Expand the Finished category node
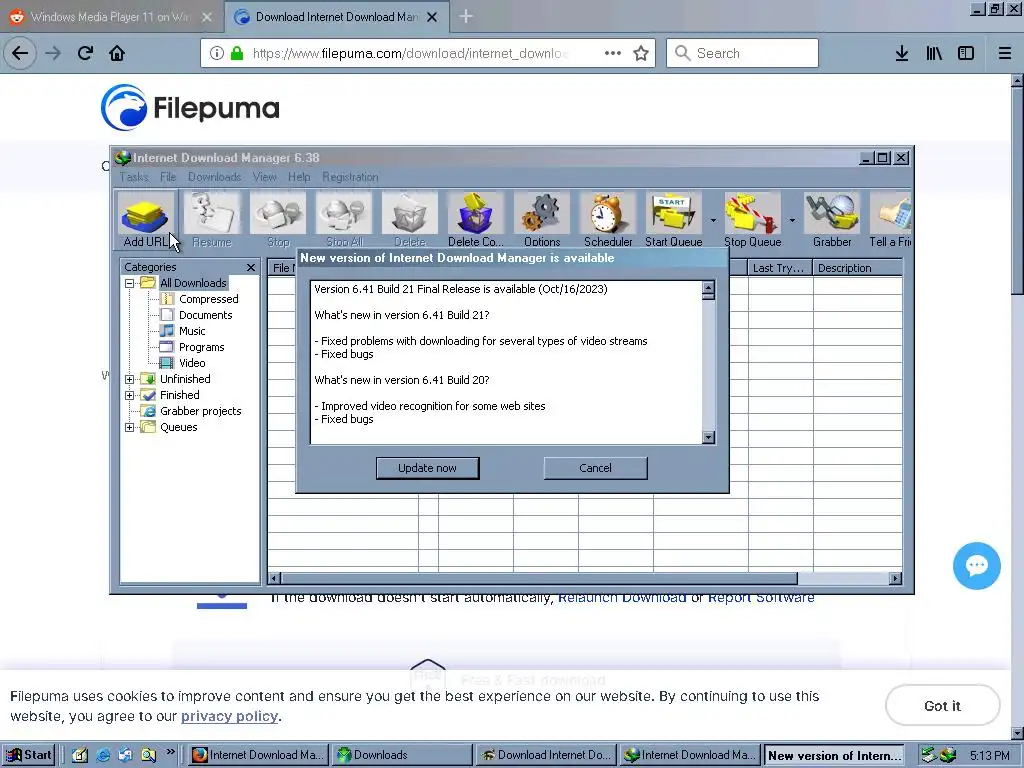 129,395
